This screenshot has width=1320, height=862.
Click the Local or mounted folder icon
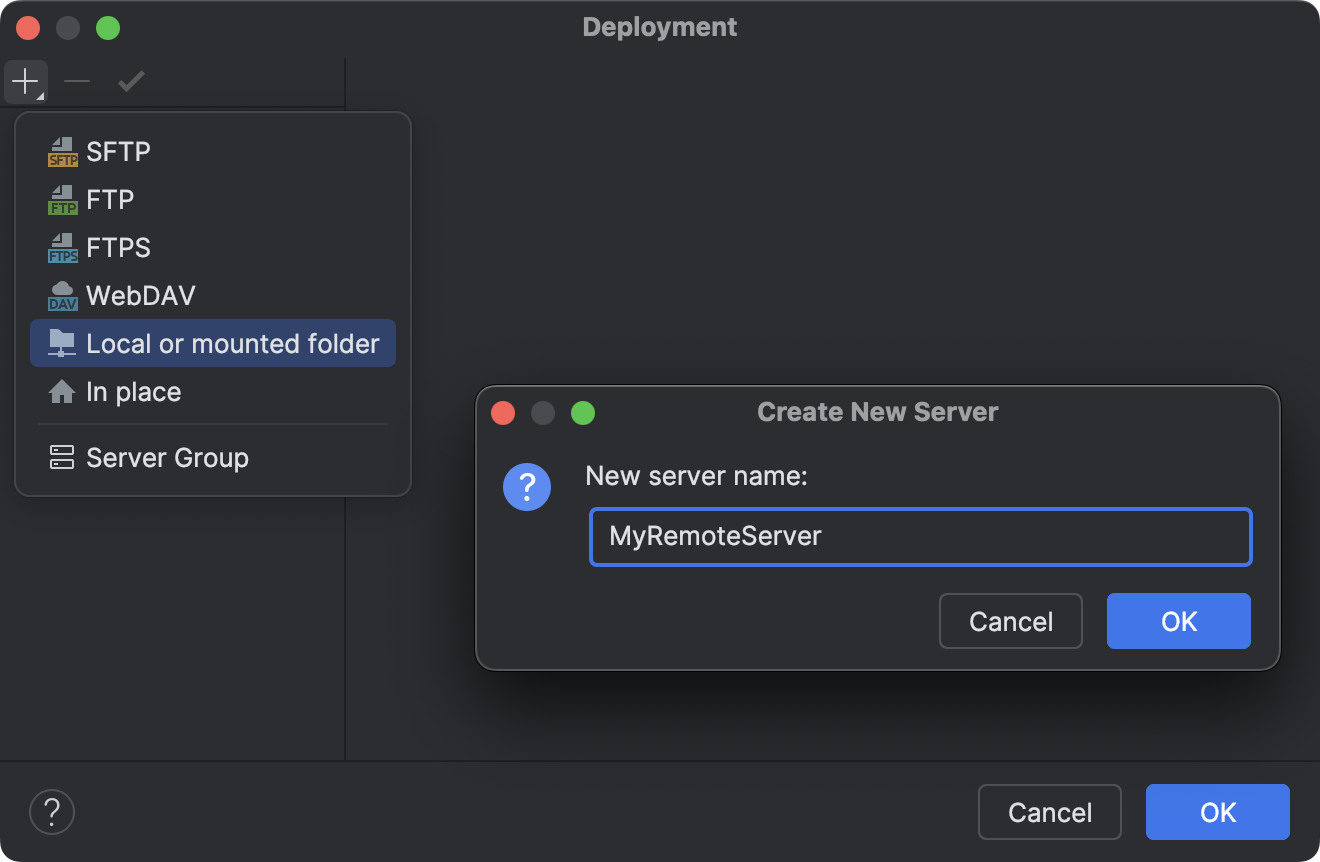coord(62,343)
